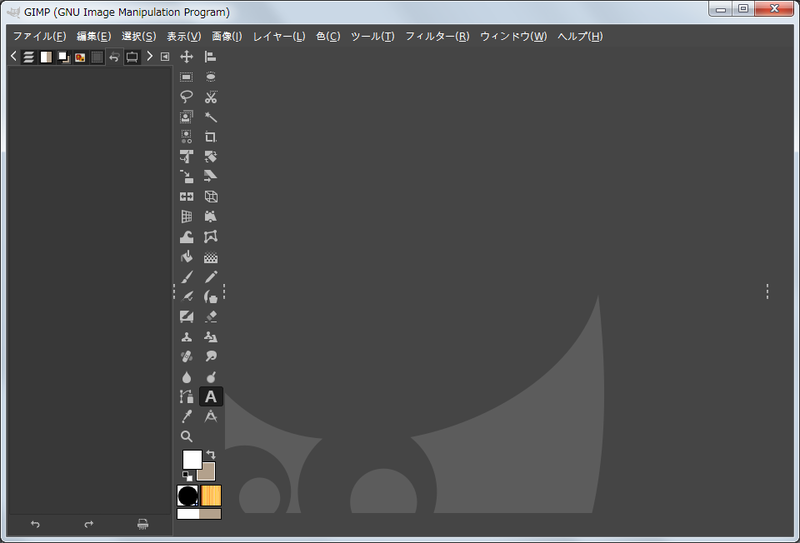The width and height of the screenshot is (800, 543).
Task: Switch to the Images dock tab with flower thumbnail
Action: 80,57
